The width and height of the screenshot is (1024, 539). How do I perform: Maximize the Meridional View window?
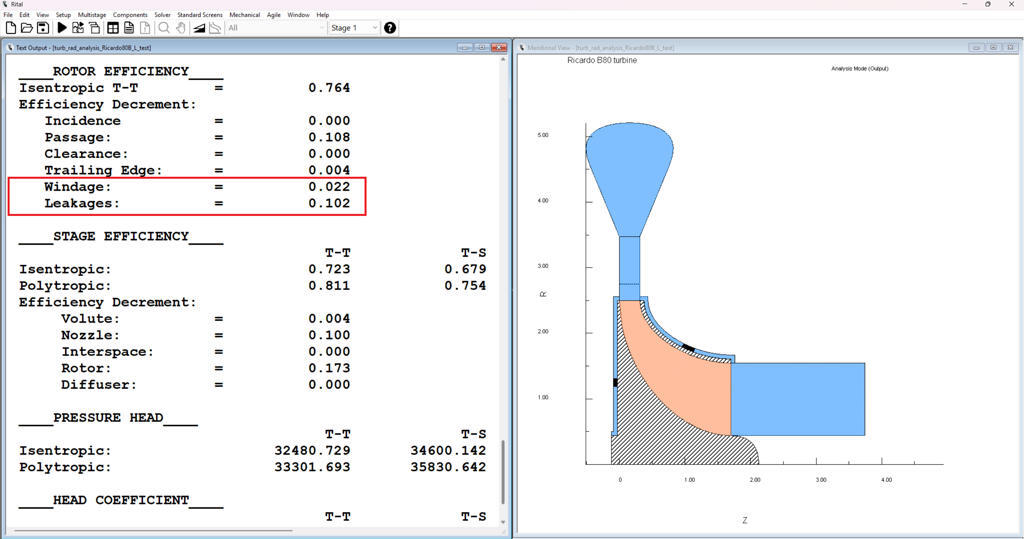click(x=991, y=47)
